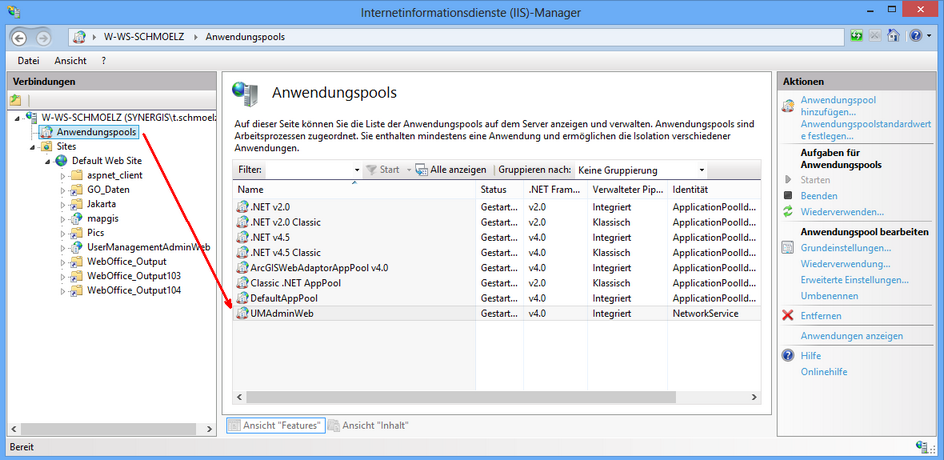Click the UMAdminWeb pool row icon
944x460 pixels.
point(242,313)
